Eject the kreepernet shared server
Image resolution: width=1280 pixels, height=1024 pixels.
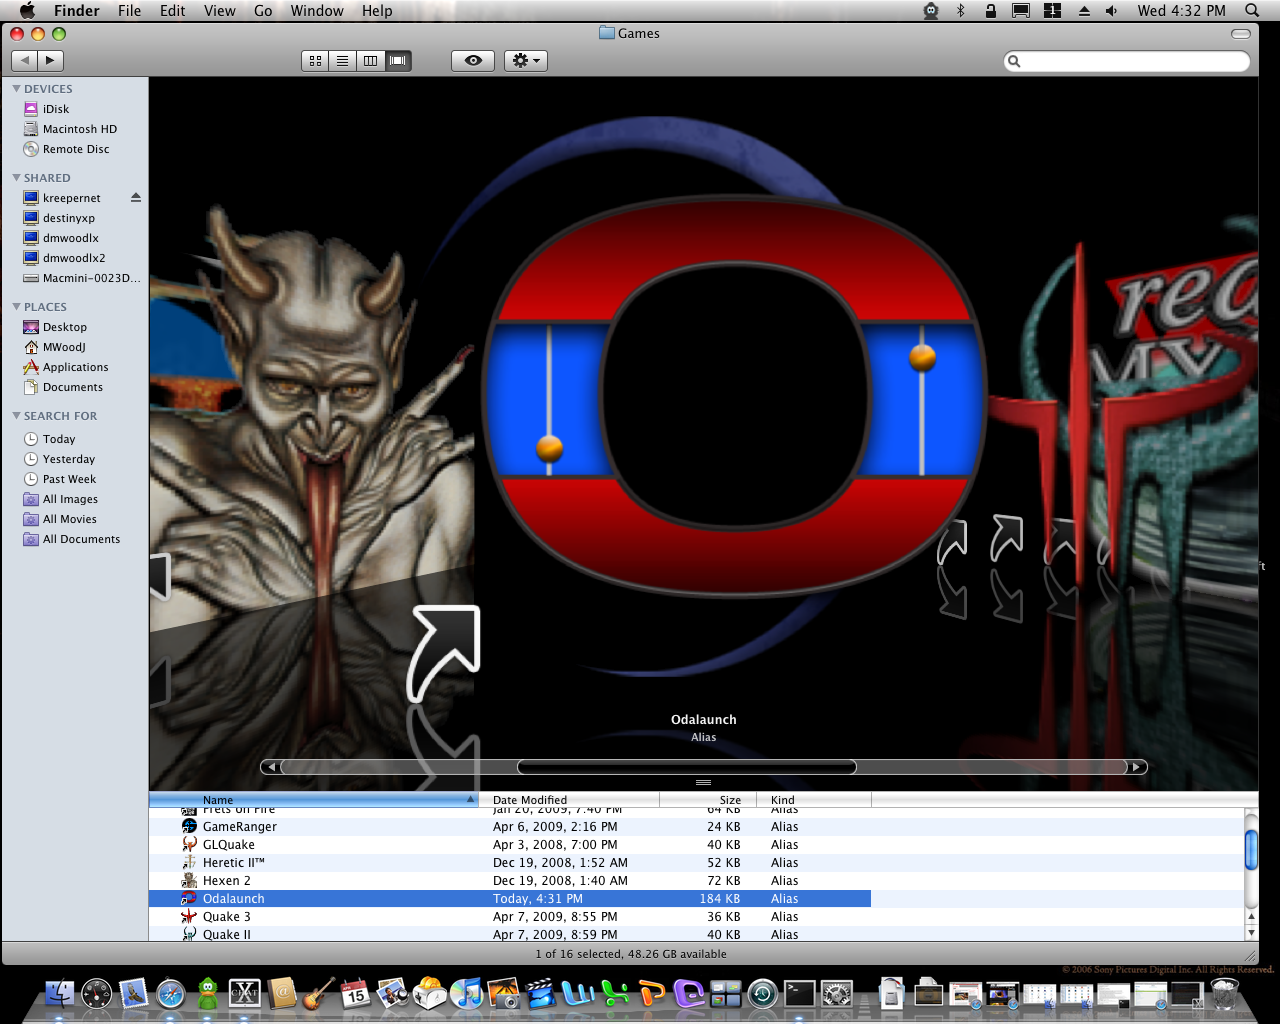click(136, 198)
